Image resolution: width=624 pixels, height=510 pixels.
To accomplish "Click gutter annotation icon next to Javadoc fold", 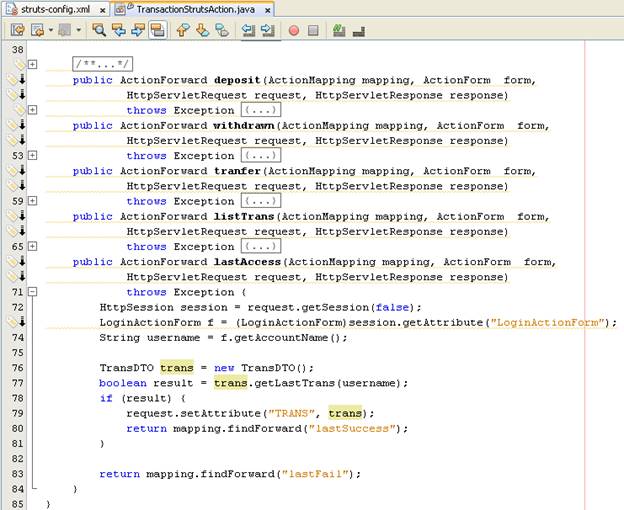I will [20, 64].
